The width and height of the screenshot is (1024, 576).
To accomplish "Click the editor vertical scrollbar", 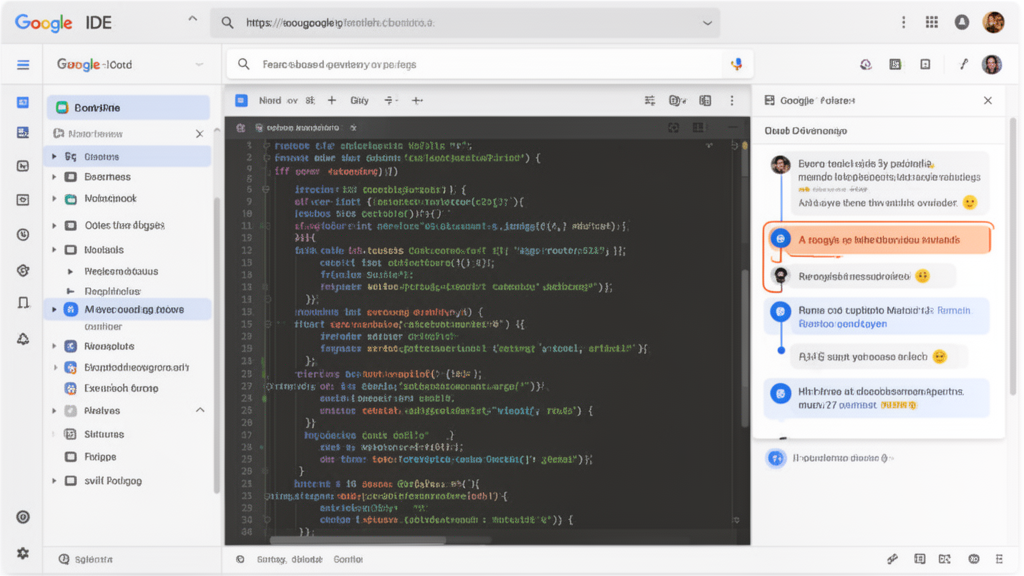I will point(744,349).
